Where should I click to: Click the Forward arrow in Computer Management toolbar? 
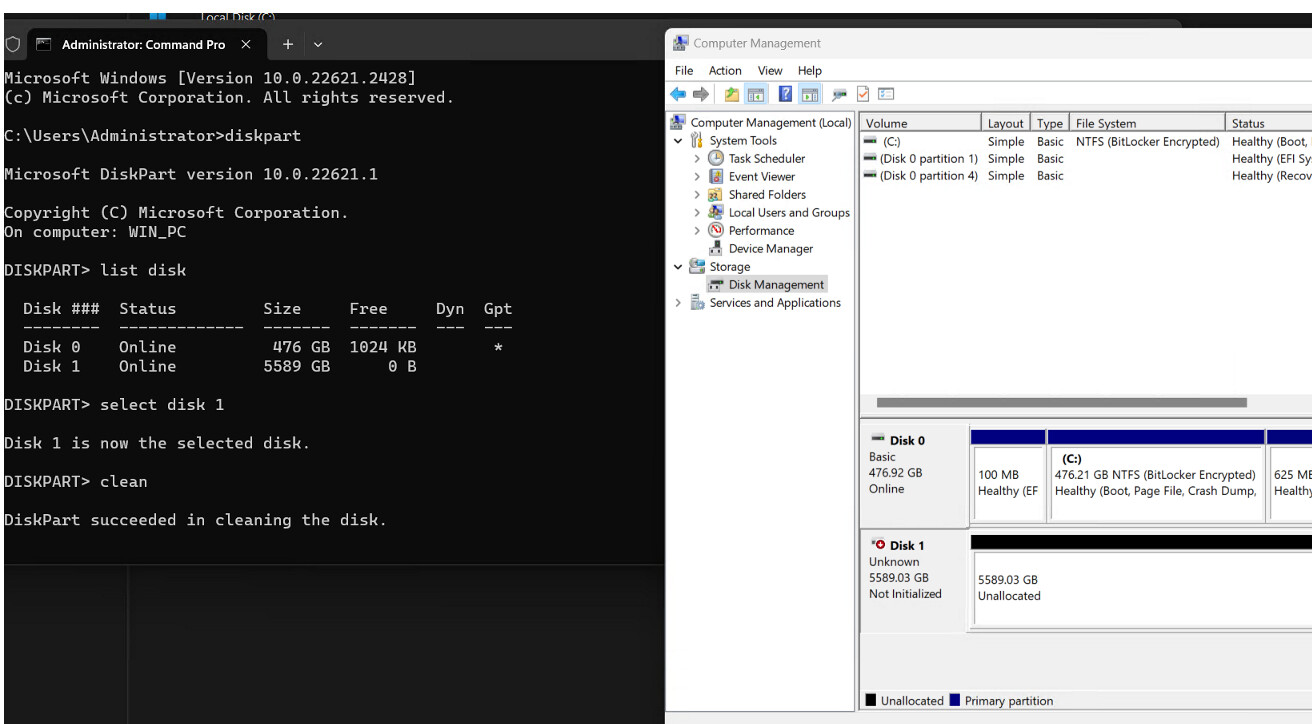pos(701,94)
